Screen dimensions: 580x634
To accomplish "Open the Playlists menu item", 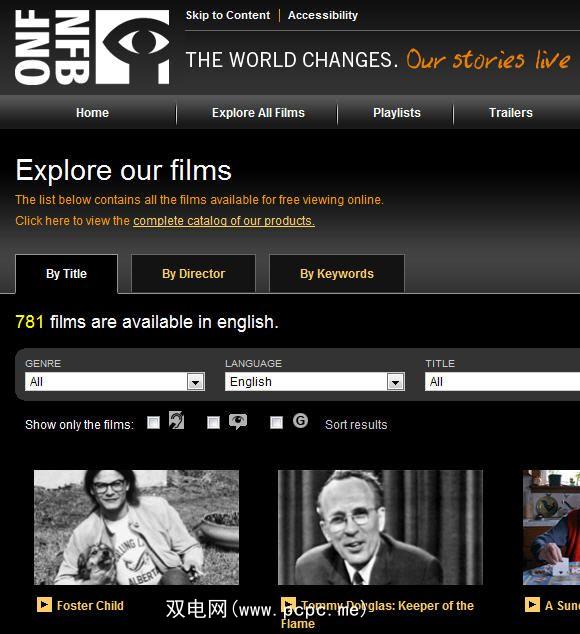I will 397,113.
